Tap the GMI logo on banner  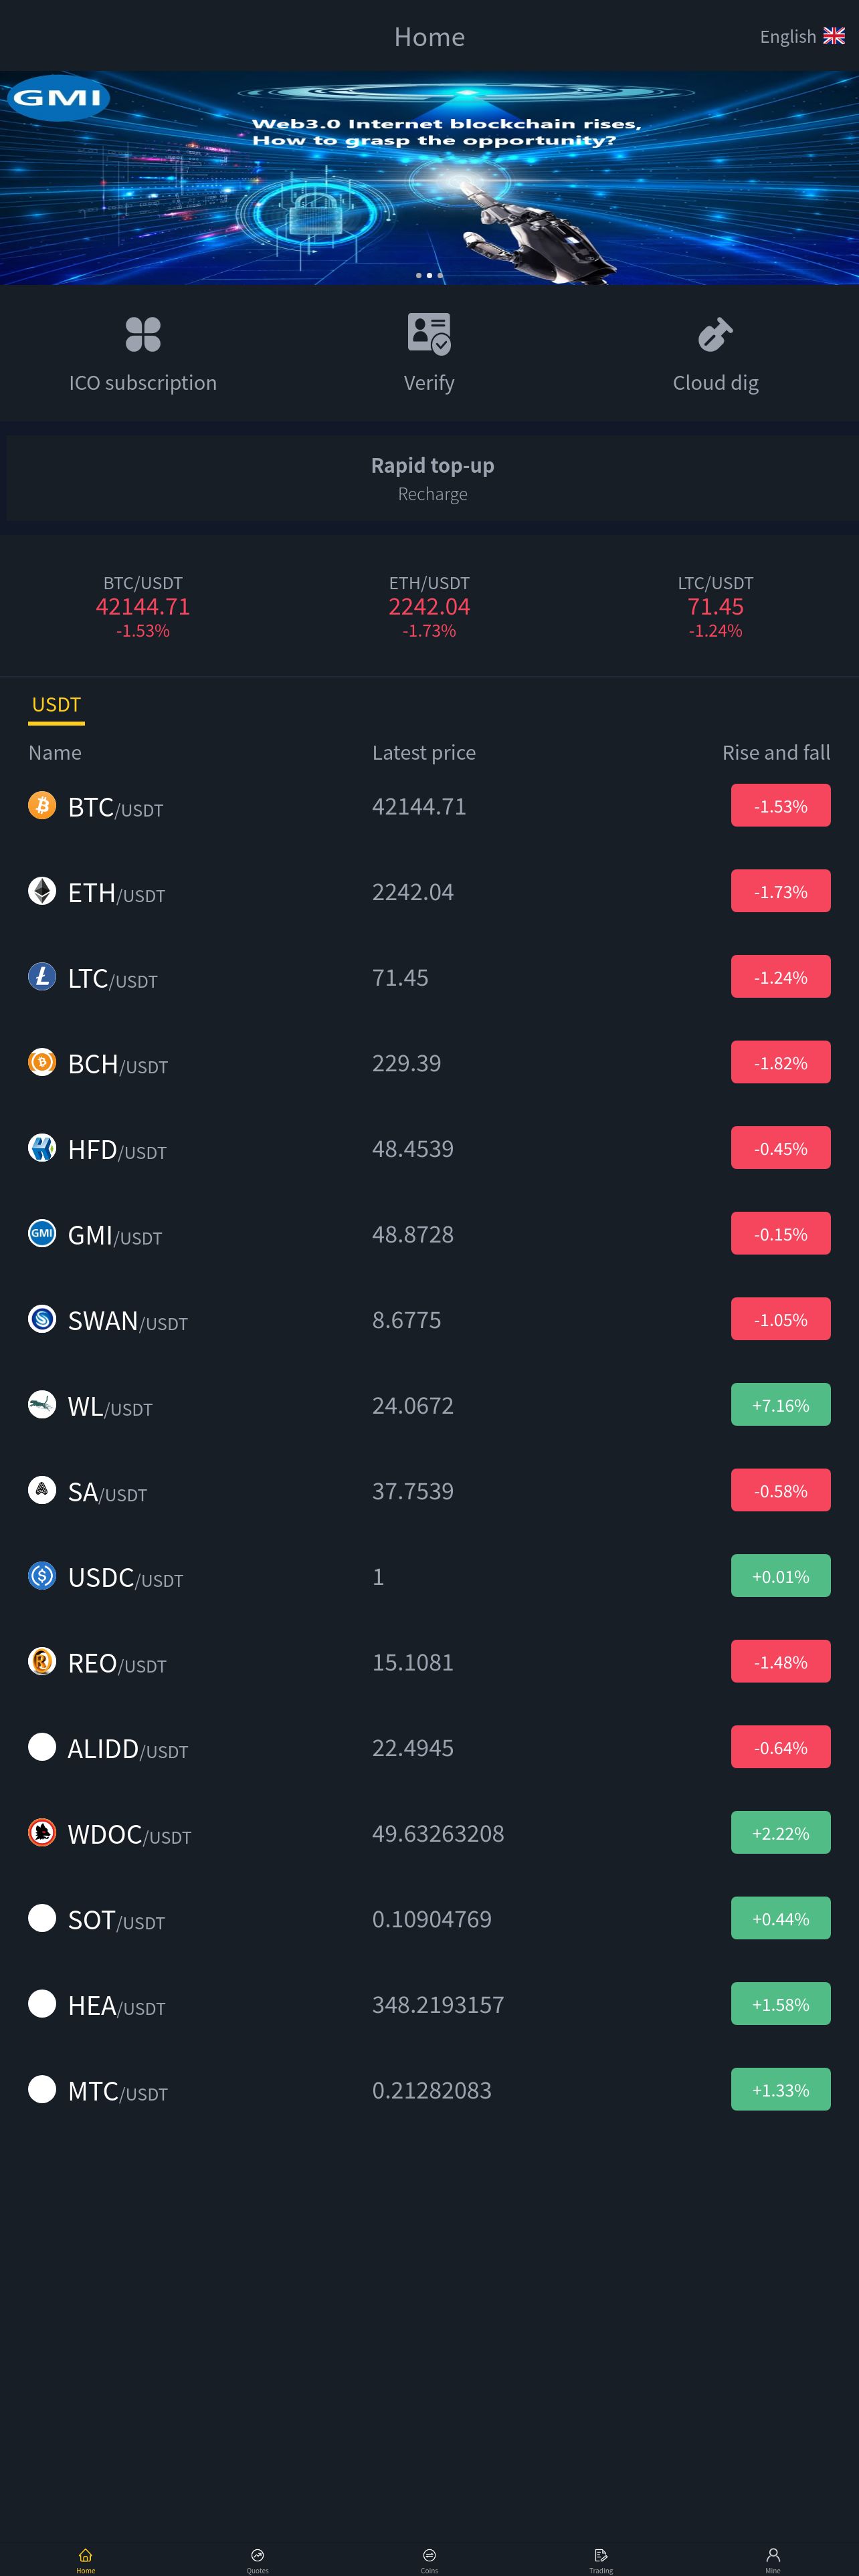[x=59, y=98]
